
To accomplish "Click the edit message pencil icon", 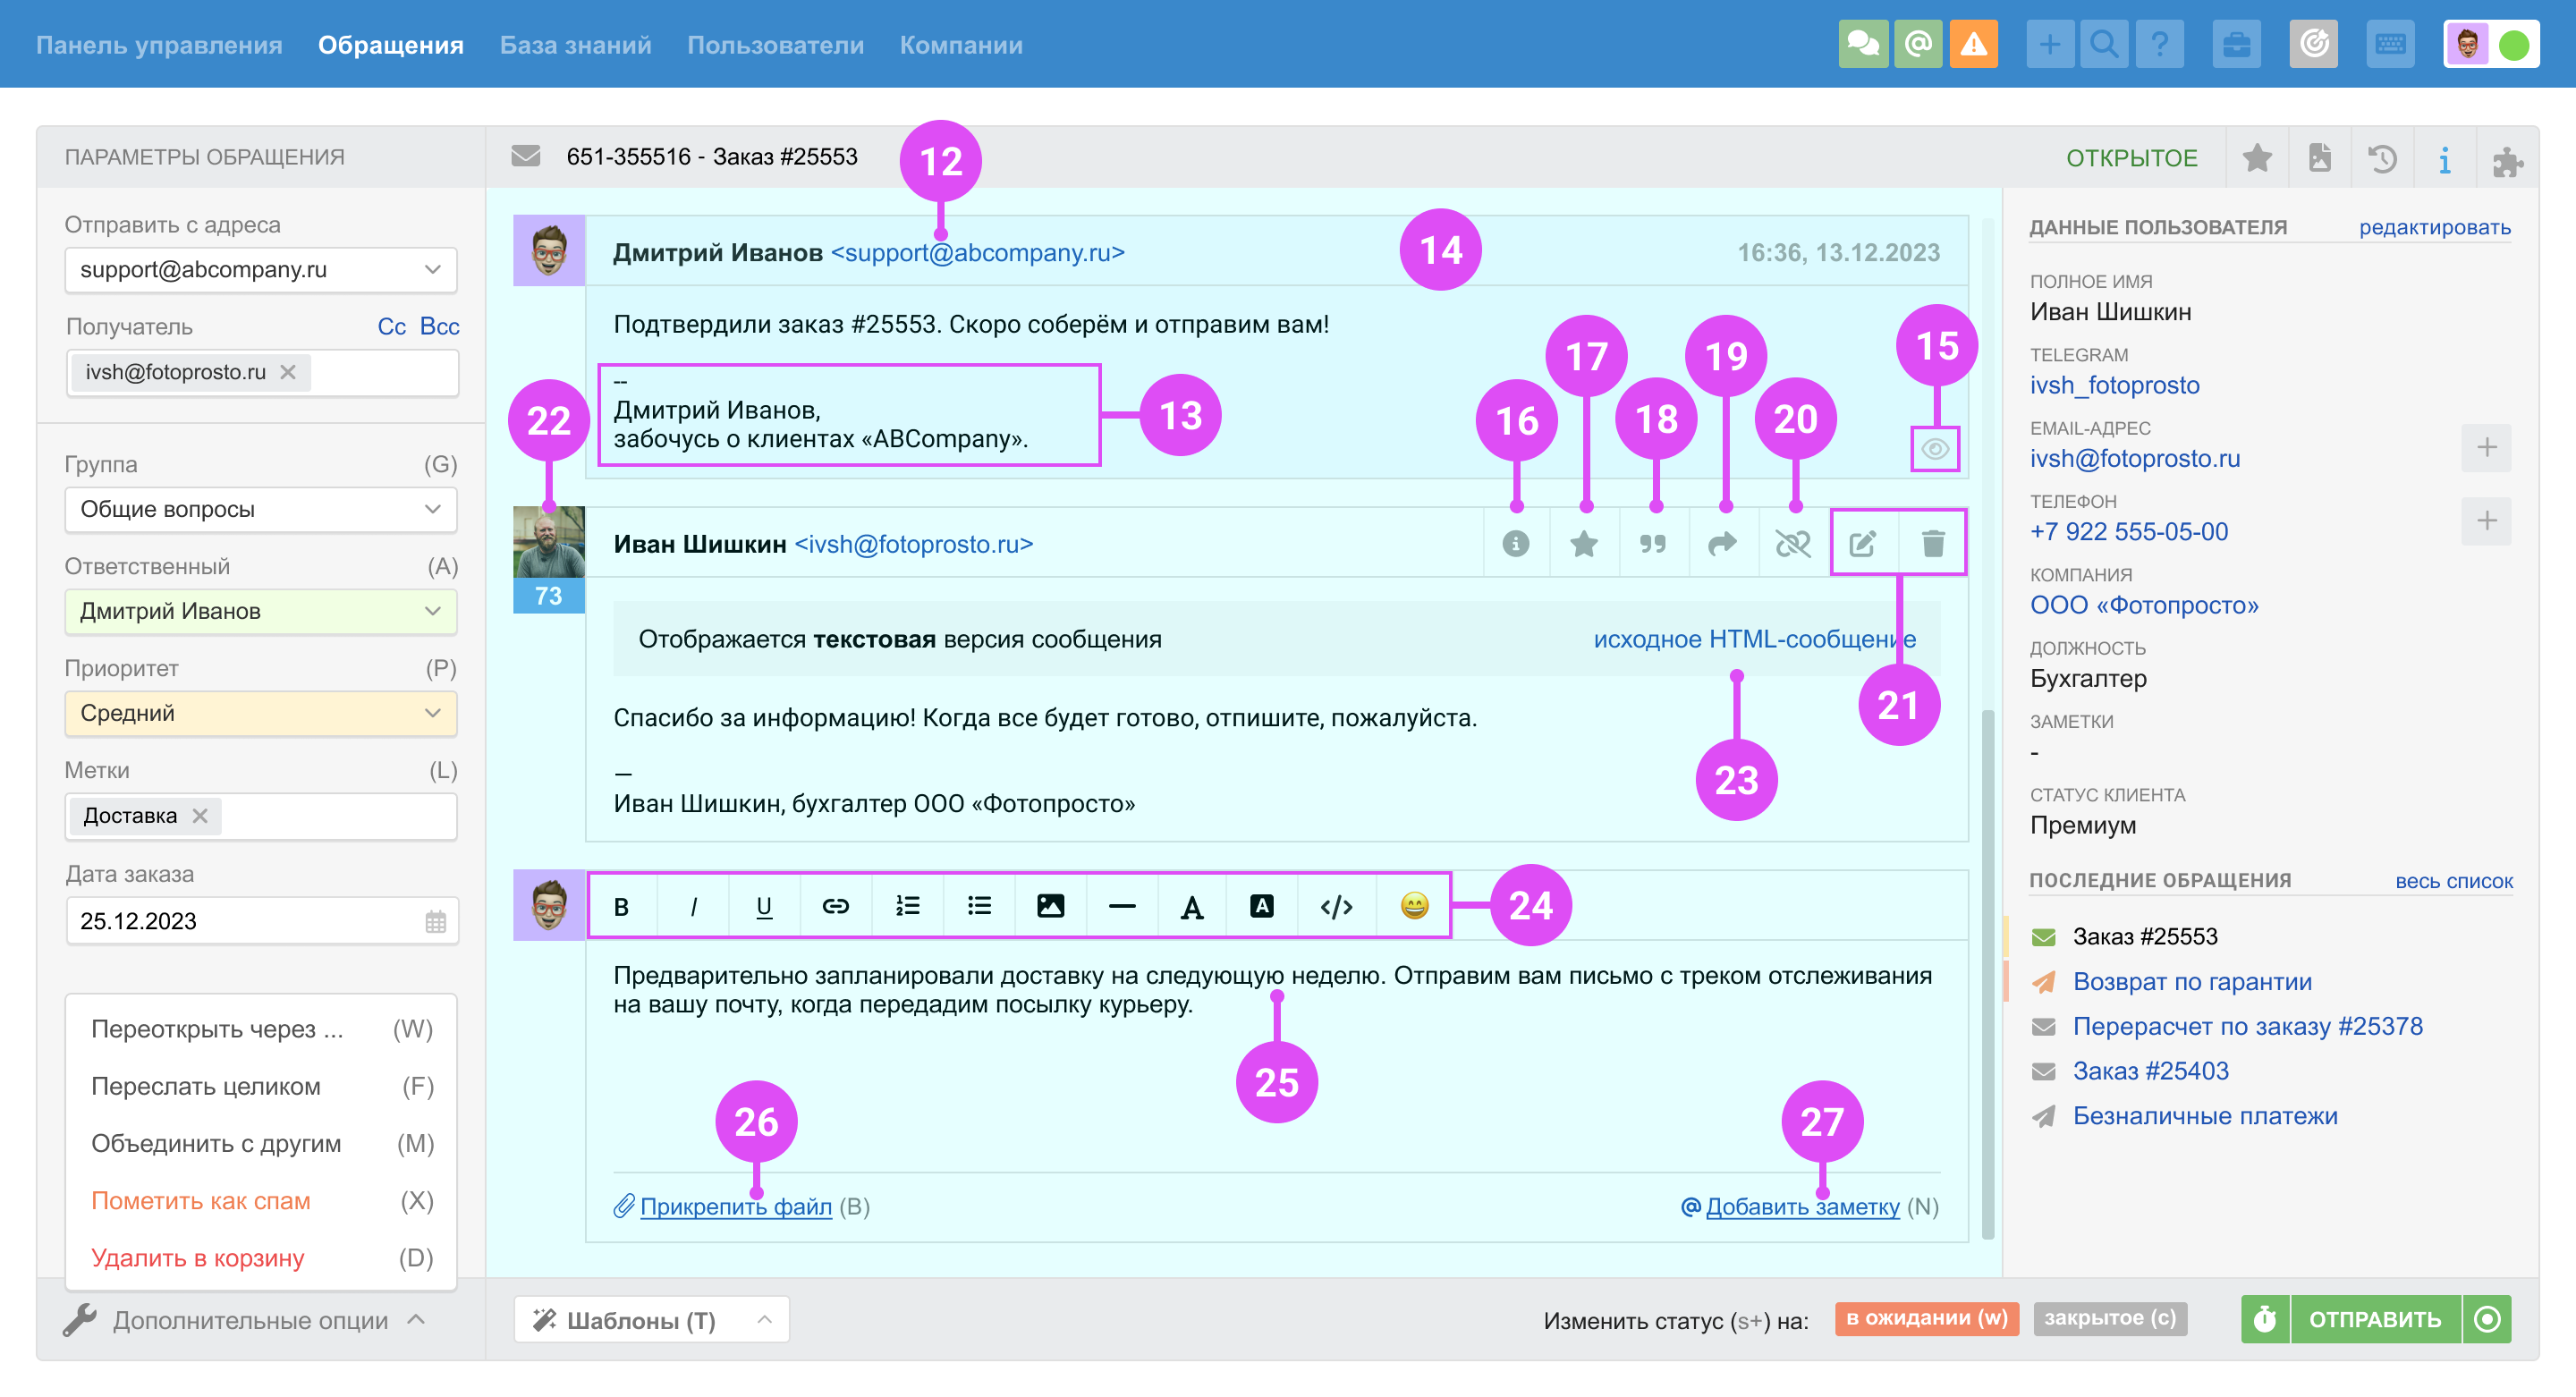I will coord(1862,544).
